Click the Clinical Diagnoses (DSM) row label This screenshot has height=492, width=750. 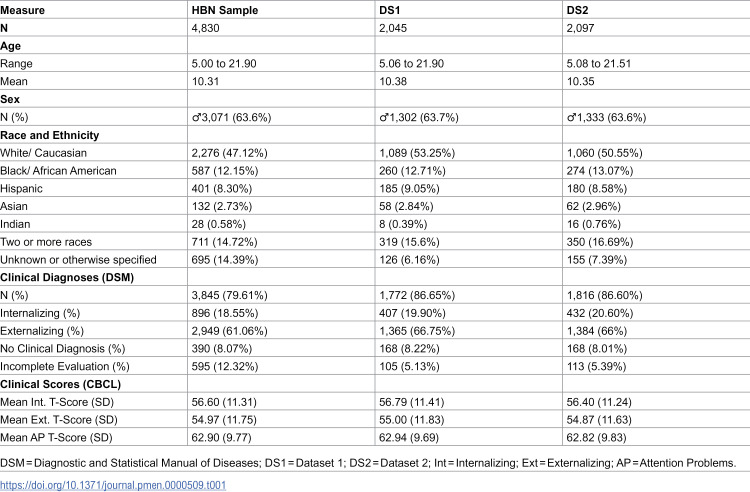point(67,277)
